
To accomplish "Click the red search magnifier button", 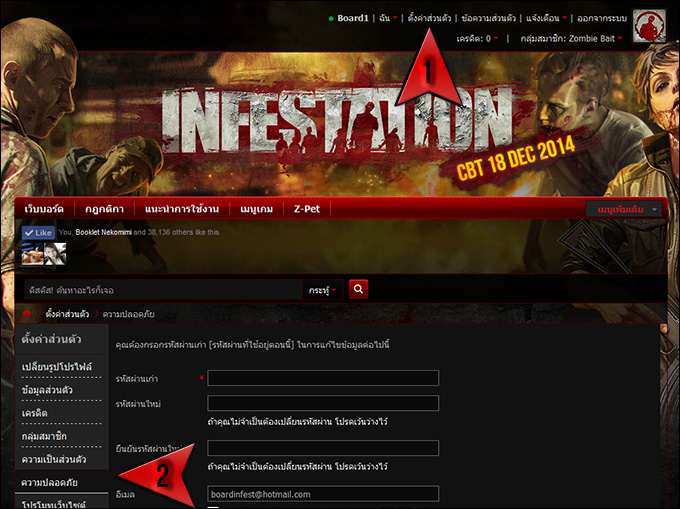I will pos(359,289).
